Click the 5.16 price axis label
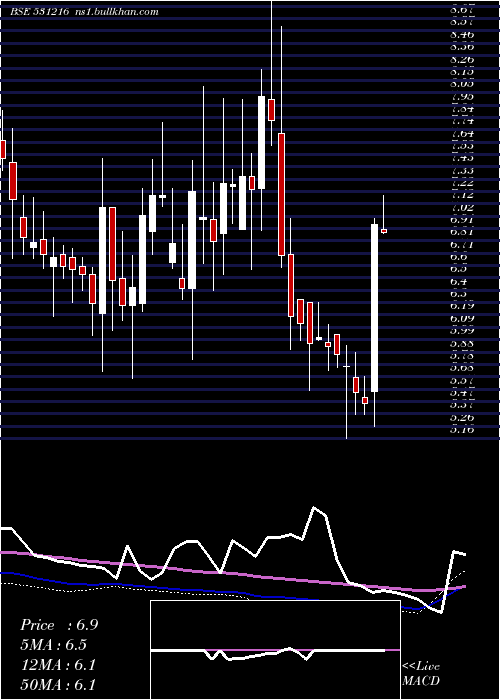This screenshot has height=700, width=500. pos(462,430)
